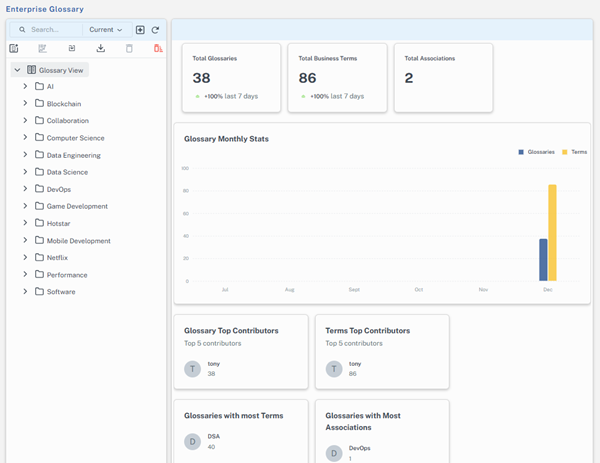The width and height of the screenshot is (600, 463).
Task: Click the red delete-all icon
Action: pos(158,48)
